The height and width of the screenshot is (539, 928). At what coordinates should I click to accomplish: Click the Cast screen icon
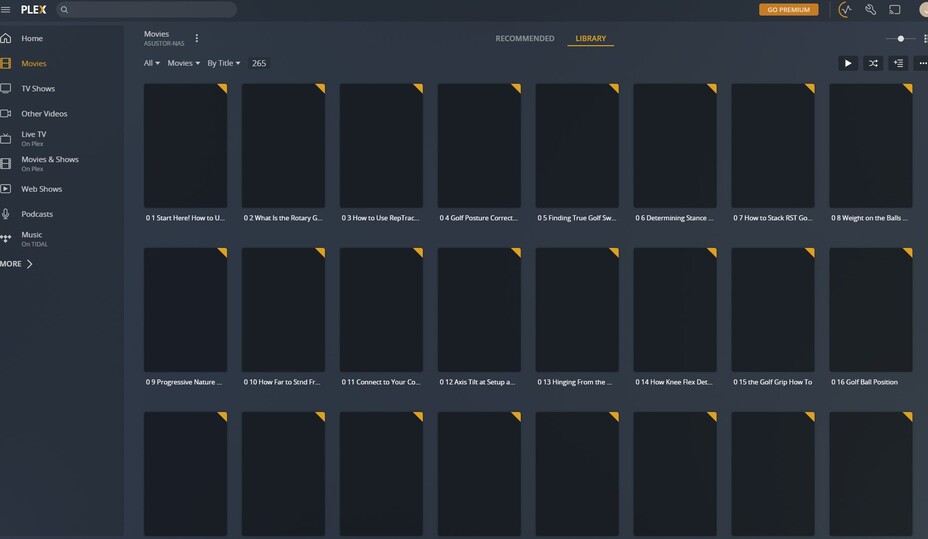(895, 9)
